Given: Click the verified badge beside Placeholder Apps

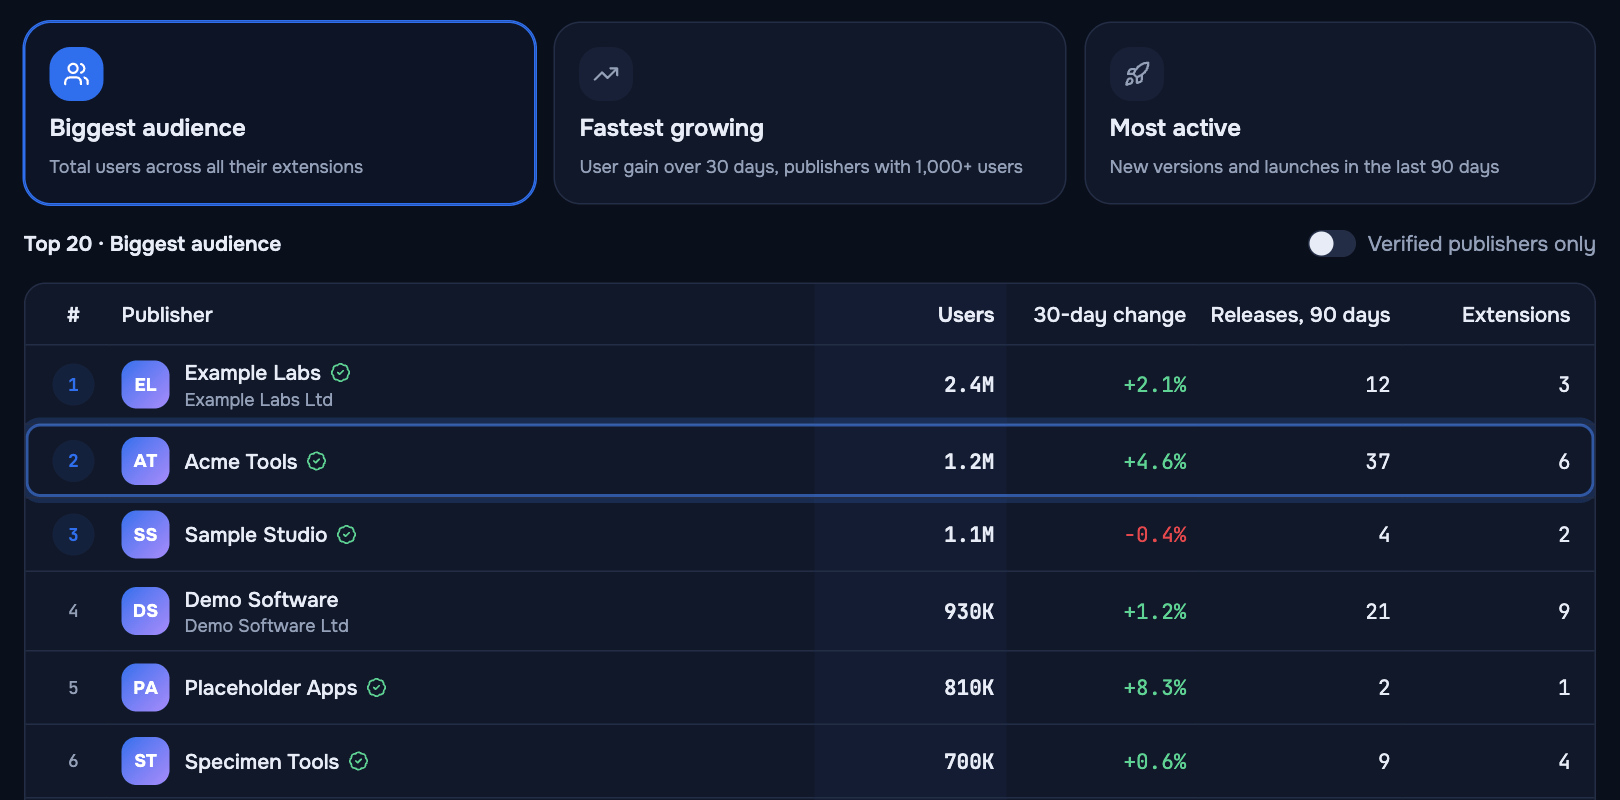Looking at the screenshot, I should coord(377,688).
